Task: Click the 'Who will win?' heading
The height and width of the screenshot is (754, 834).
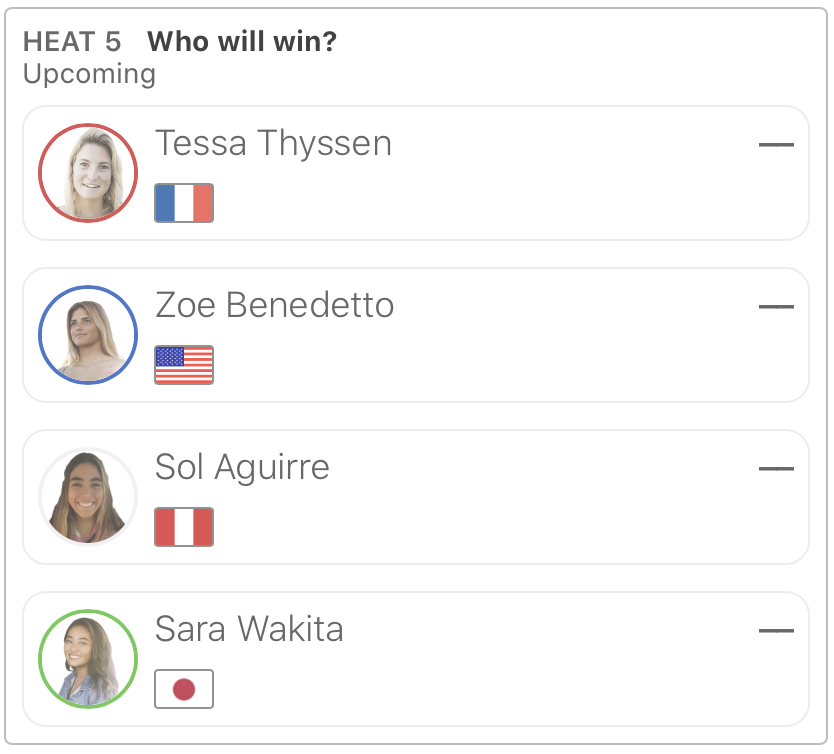Action: [x=242, y=42]
